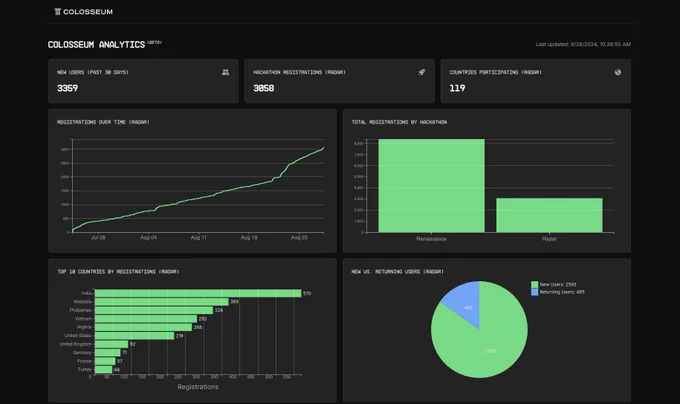Click the users icon on New Users card

click(226, 72)
